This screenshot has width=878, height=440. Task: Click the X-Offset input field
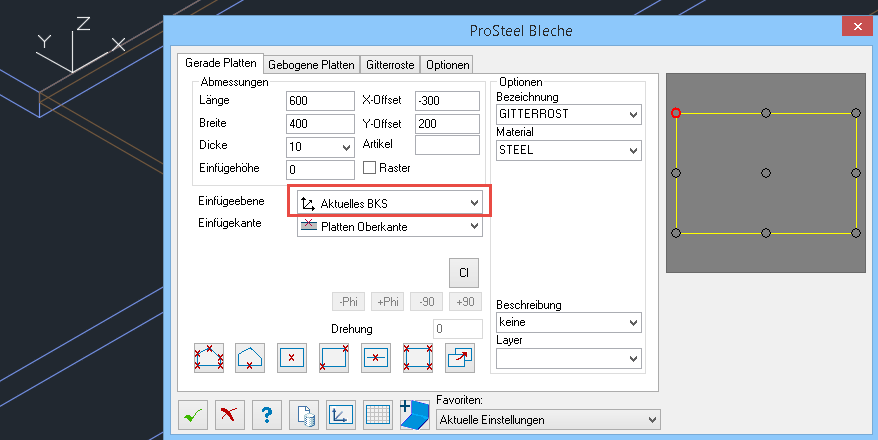pyautogui.click(x=447, y=101)
